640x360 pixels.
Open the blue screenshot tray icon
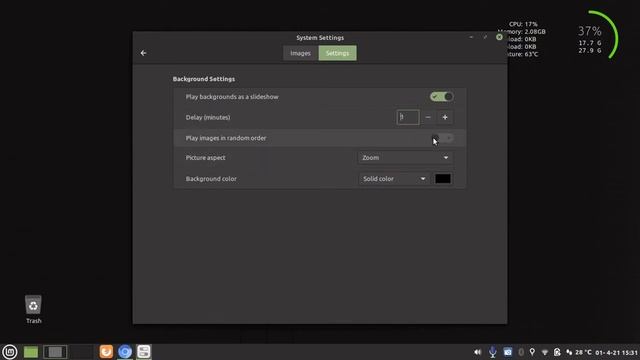[x=507, y=352]
